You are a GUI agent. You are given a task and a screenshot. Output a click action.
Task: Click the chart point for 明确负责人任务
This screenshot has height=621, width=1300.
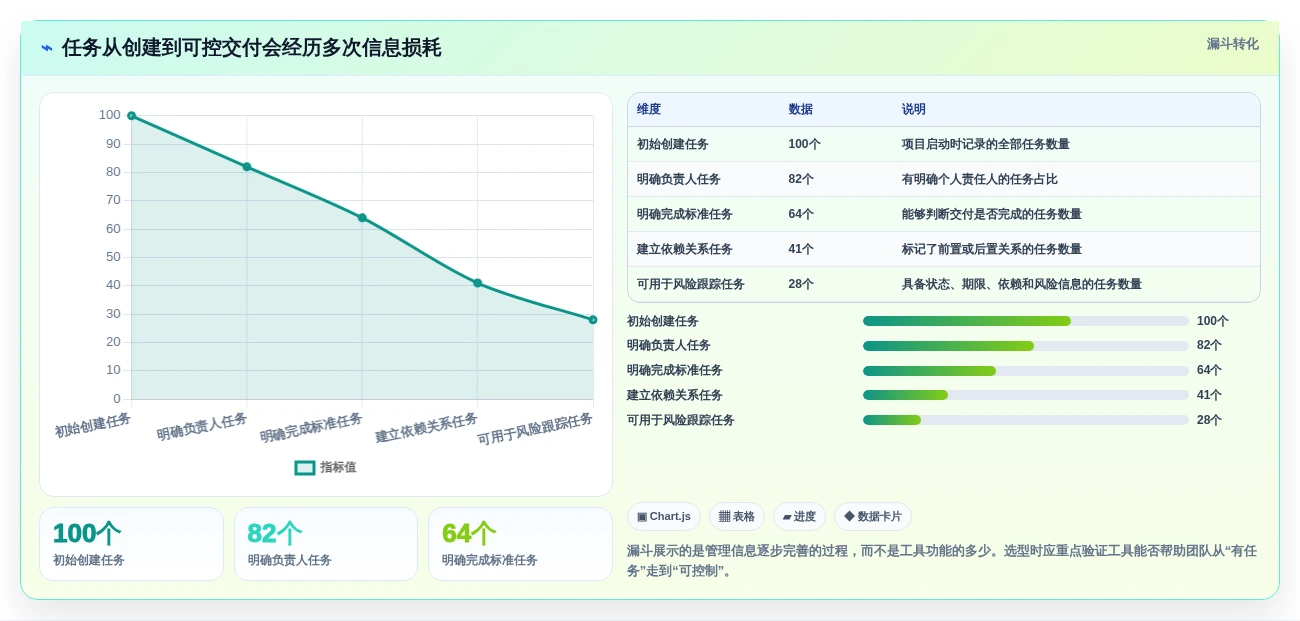[x=247, y=167]
